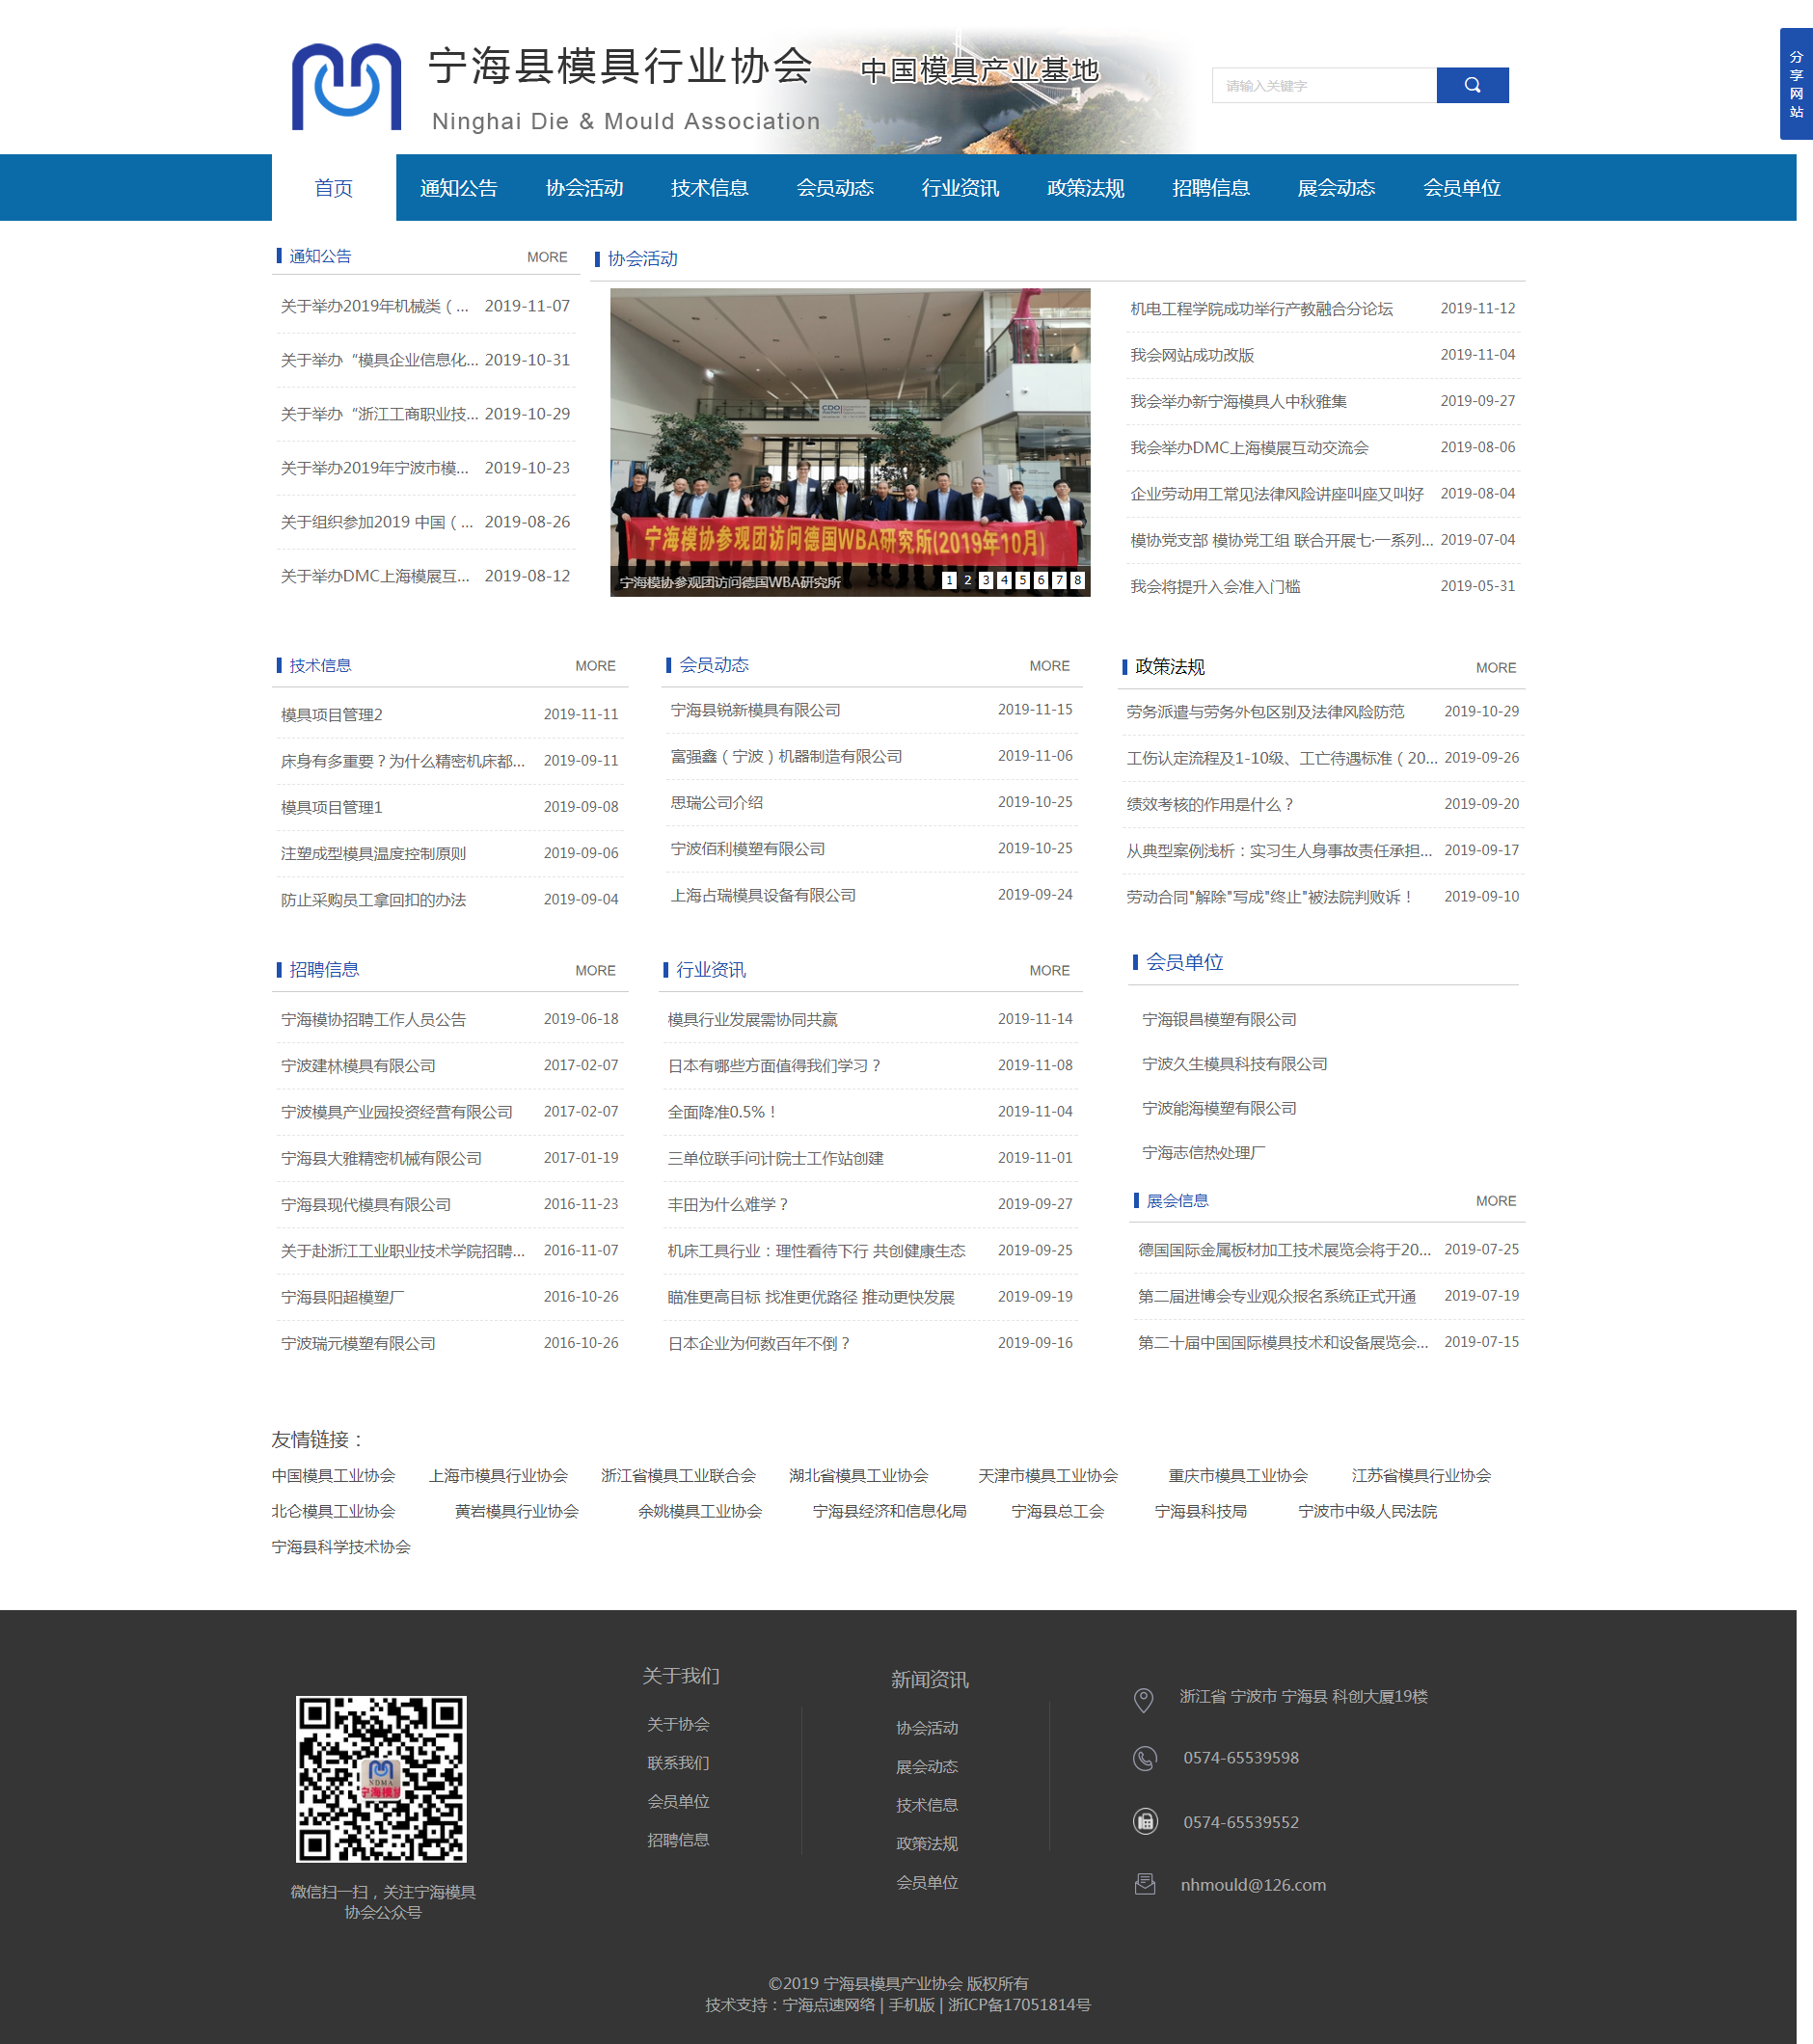Expand 技术信息 section with MORE
This screenshot has width=1813, height=2044.
595,666
